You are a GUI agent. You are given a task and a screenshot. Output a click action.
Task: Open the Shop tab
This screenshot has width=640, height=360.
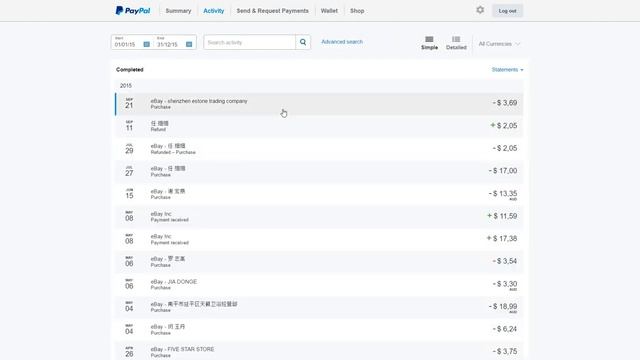(357, 11)
